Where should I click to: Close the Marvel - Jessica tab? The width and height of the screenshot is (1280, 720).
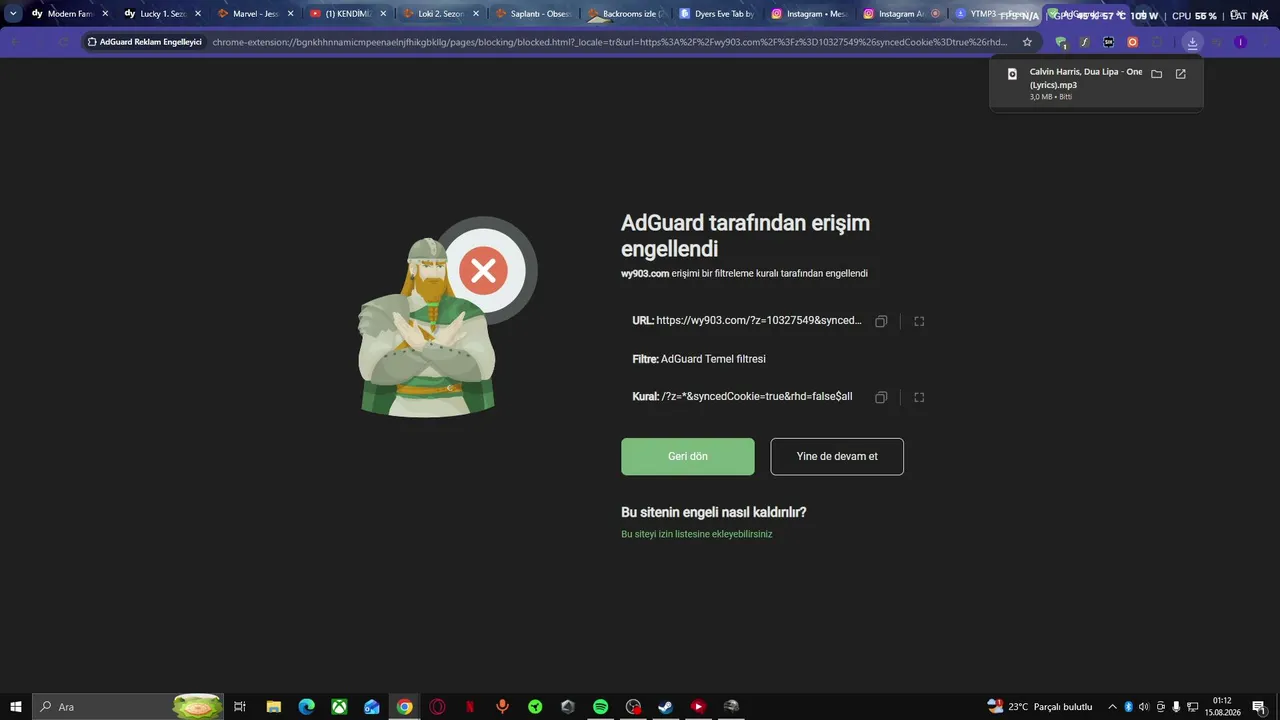(290, 14)
